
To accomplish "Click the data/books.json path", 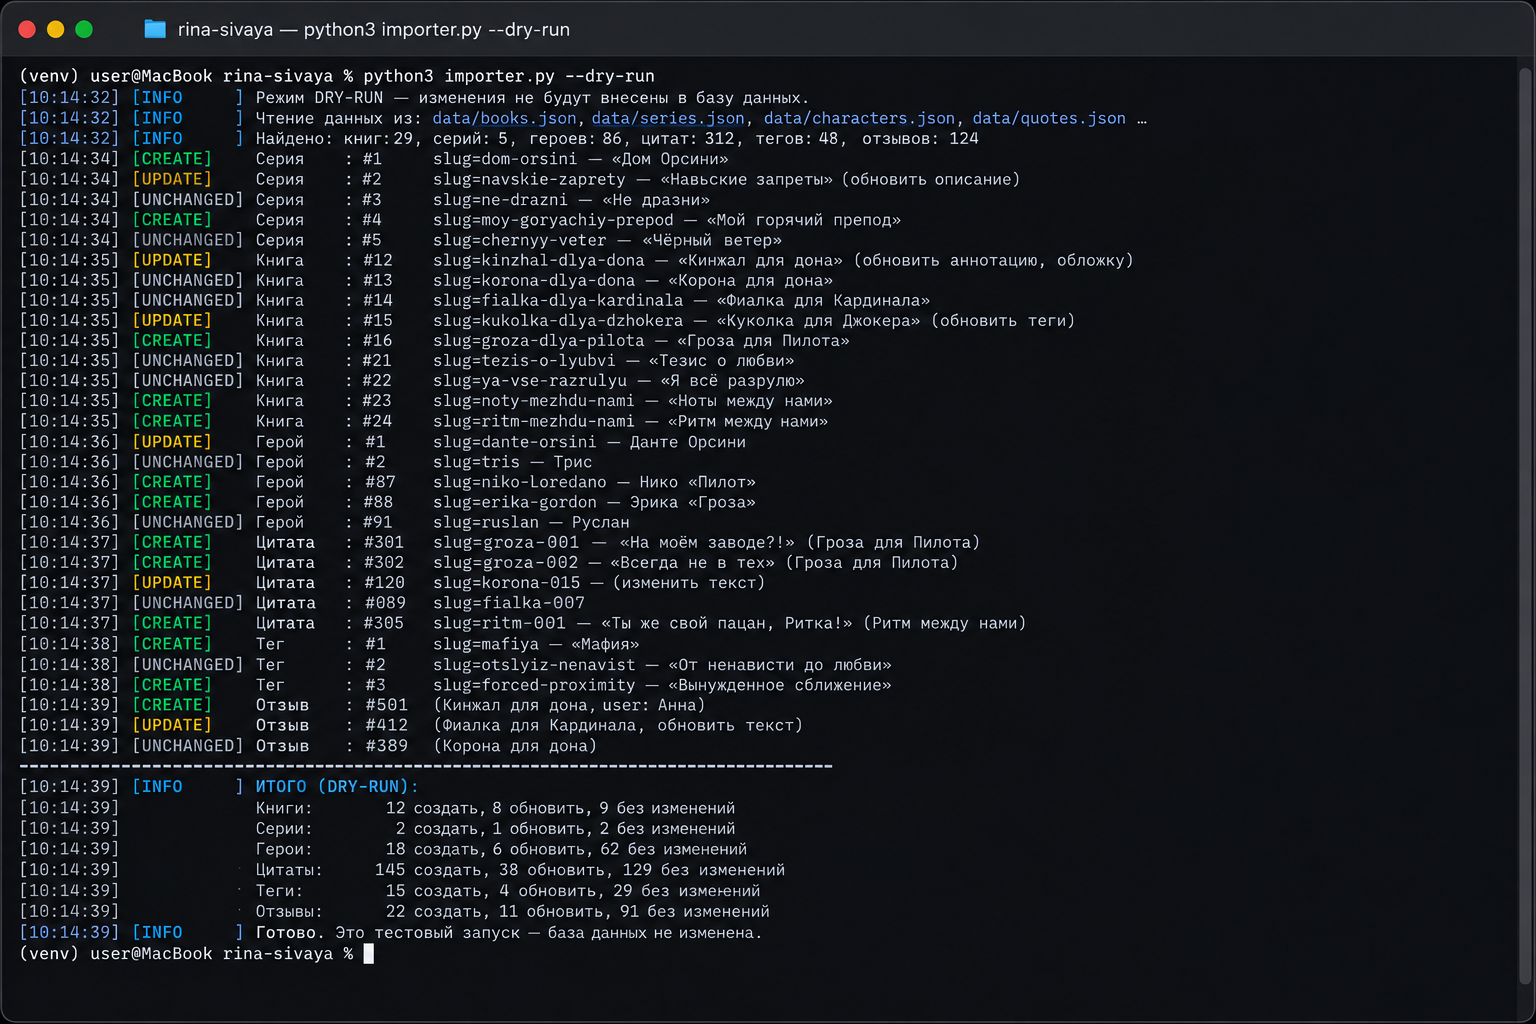I will [504, 118].
